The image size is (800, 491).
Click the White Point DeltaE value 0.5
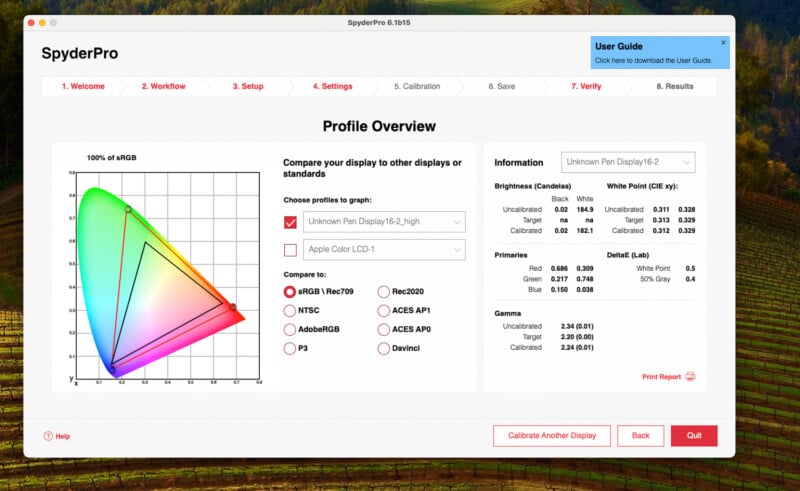tap(690, 268)
